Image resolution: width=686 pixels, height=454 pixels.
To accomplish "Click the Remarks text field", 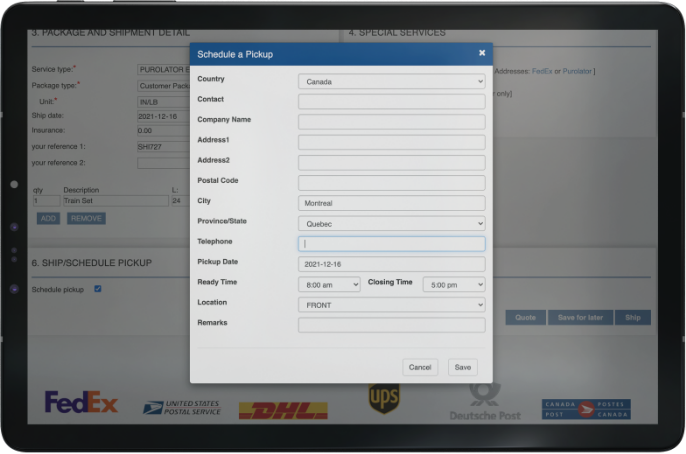I will coord(391,325).
